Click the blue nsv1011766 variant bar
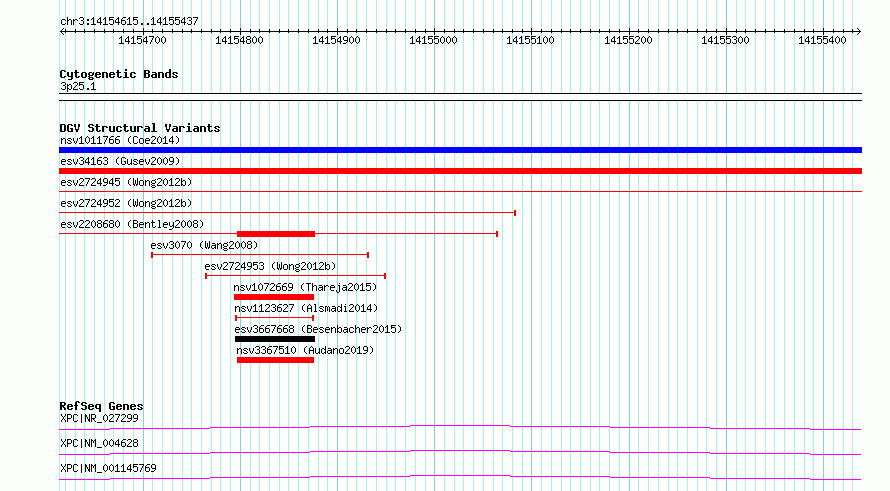 [x=460, y=150]
